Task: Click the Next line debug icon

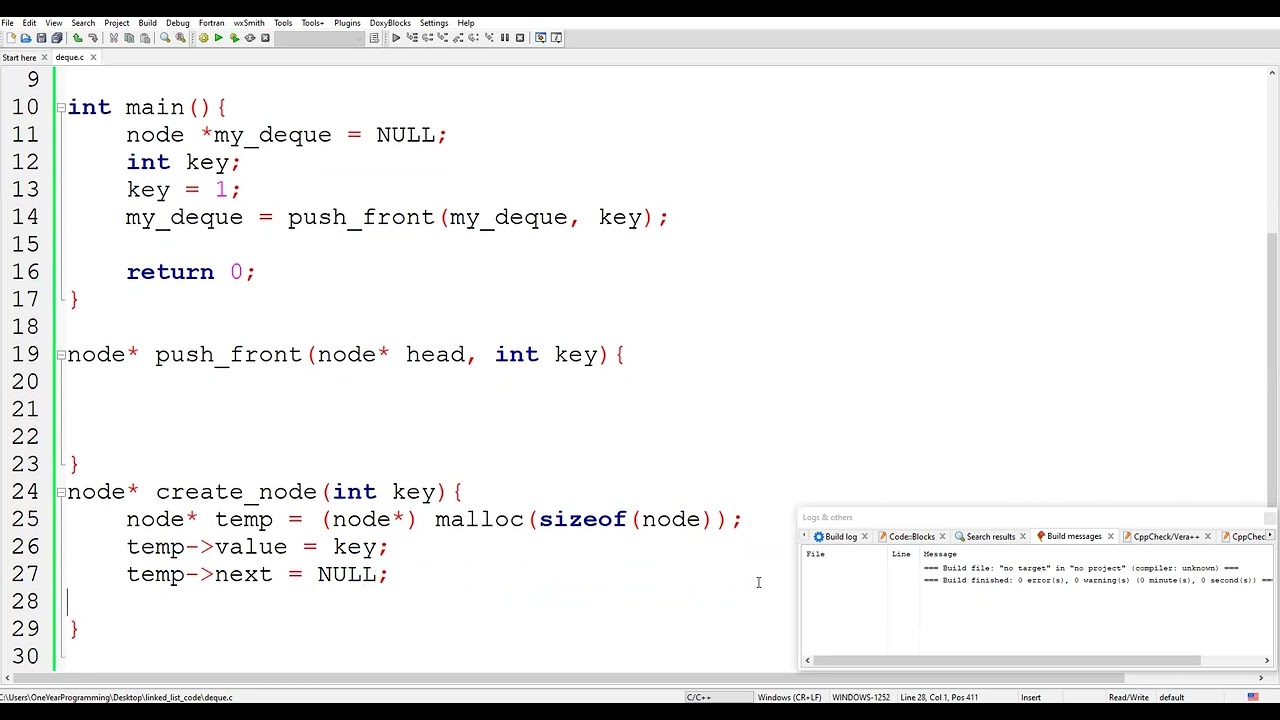Action: pos(427,38)
